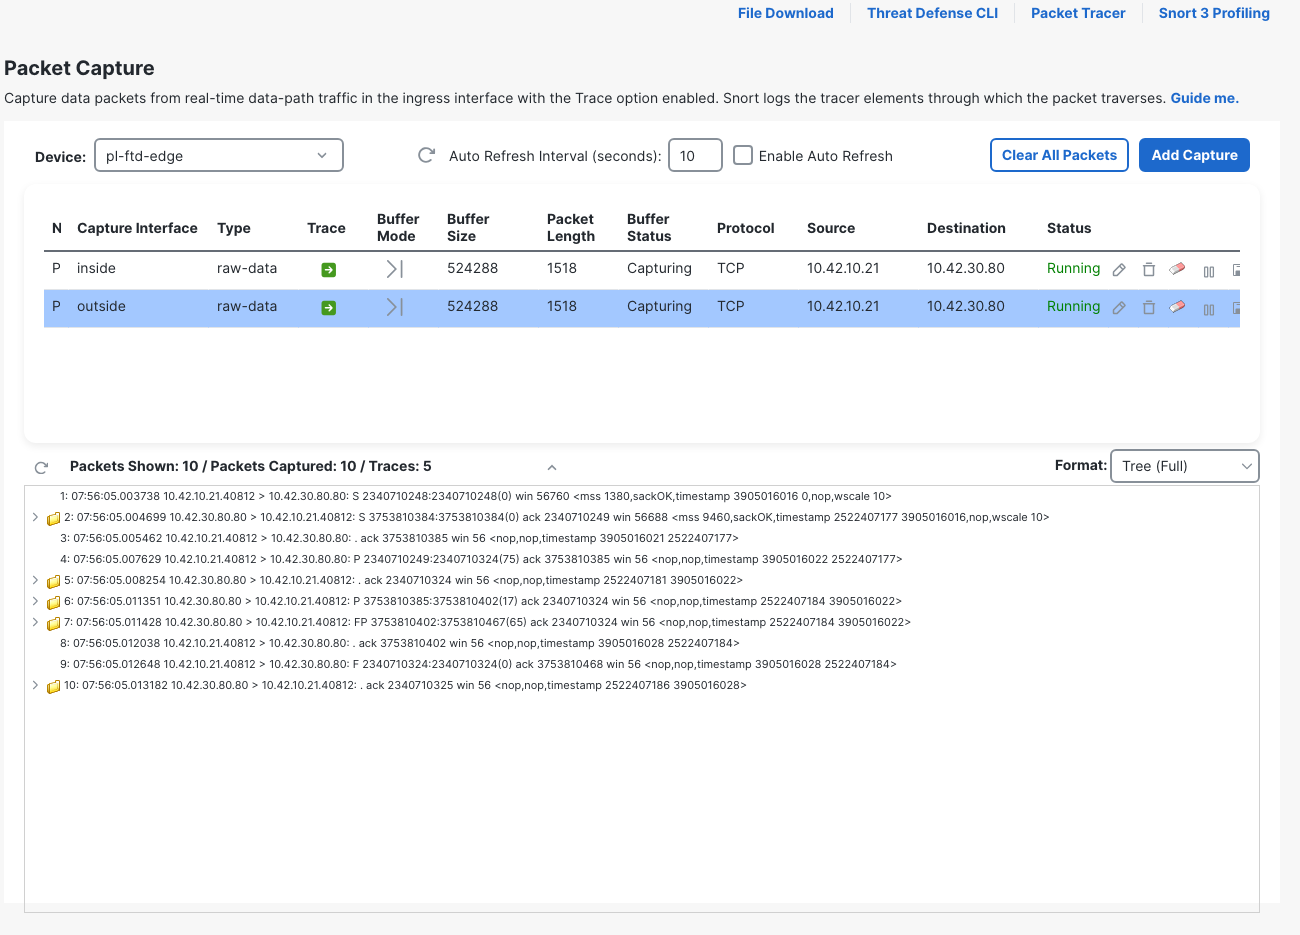Click the Add Capture button
1300x935 pixels.
[1194, 155]
